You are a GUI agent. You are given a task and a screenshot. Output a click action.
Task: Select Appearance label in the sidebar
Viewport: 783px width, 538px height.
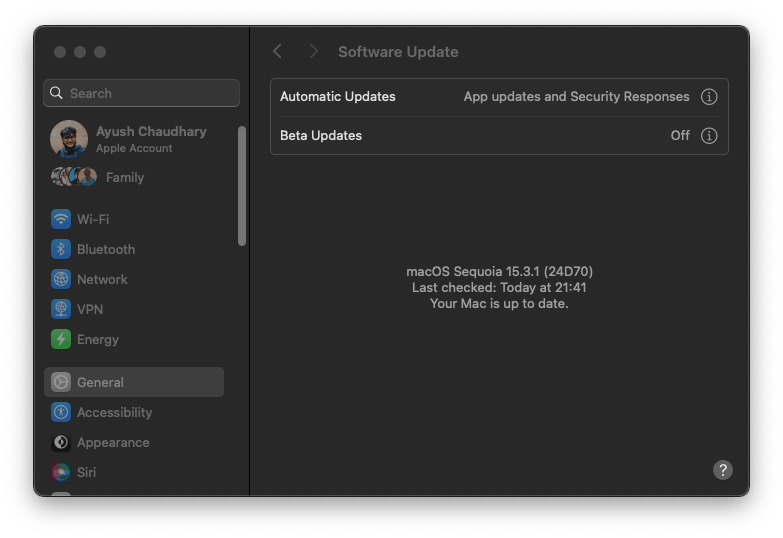click(x=113, y=443)
